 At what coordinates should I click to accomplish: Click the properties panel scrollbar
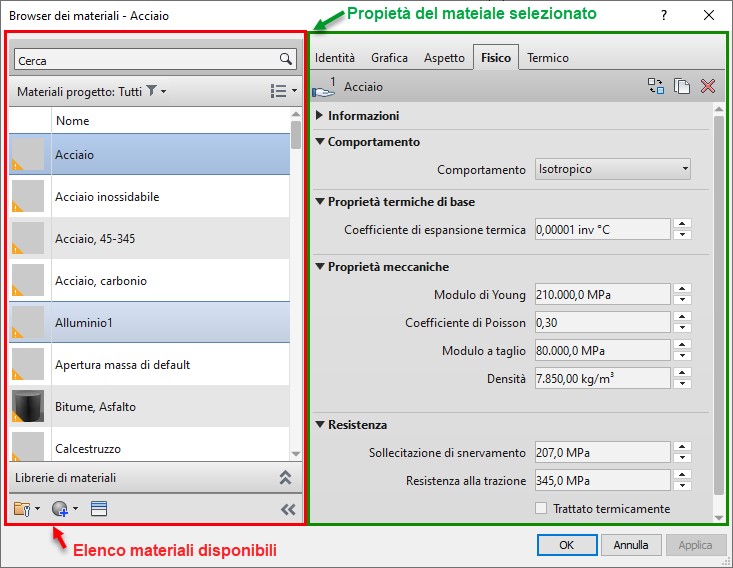point(719,304)
